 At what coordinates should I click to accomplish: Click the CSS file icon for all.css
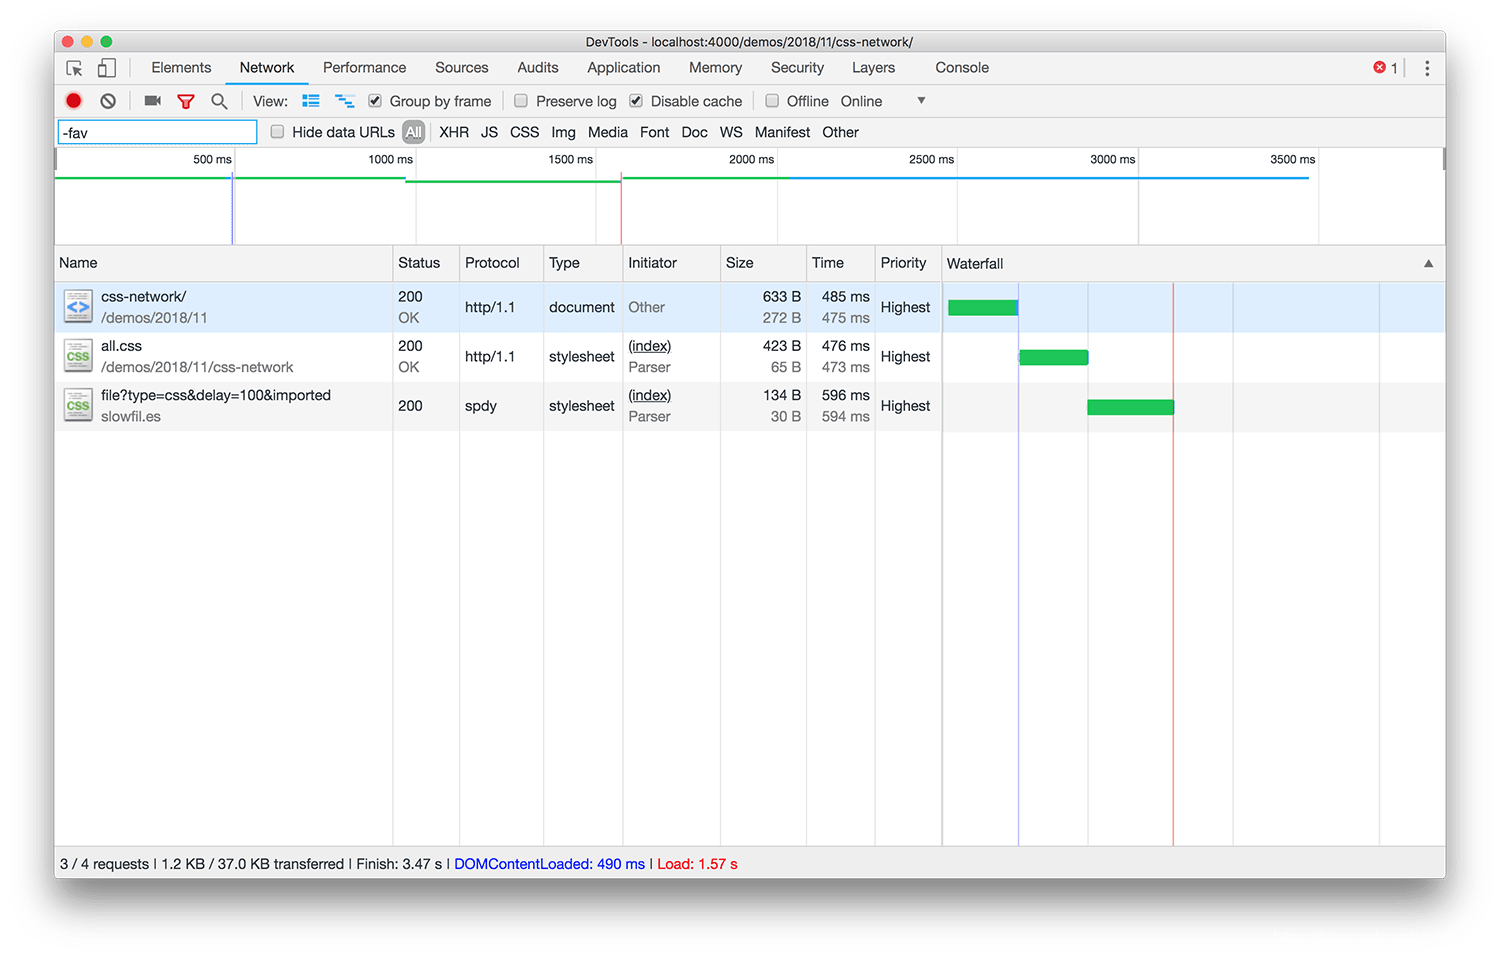tap(78, 356)
